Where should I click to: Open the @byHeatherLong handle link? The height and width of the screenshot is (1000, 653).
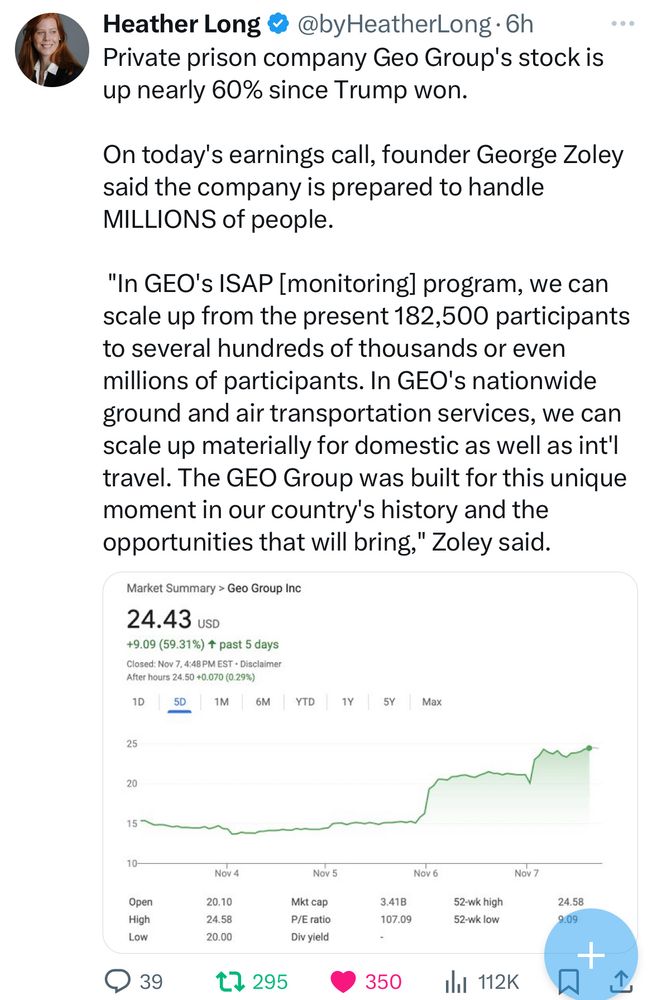click(391, 24)
